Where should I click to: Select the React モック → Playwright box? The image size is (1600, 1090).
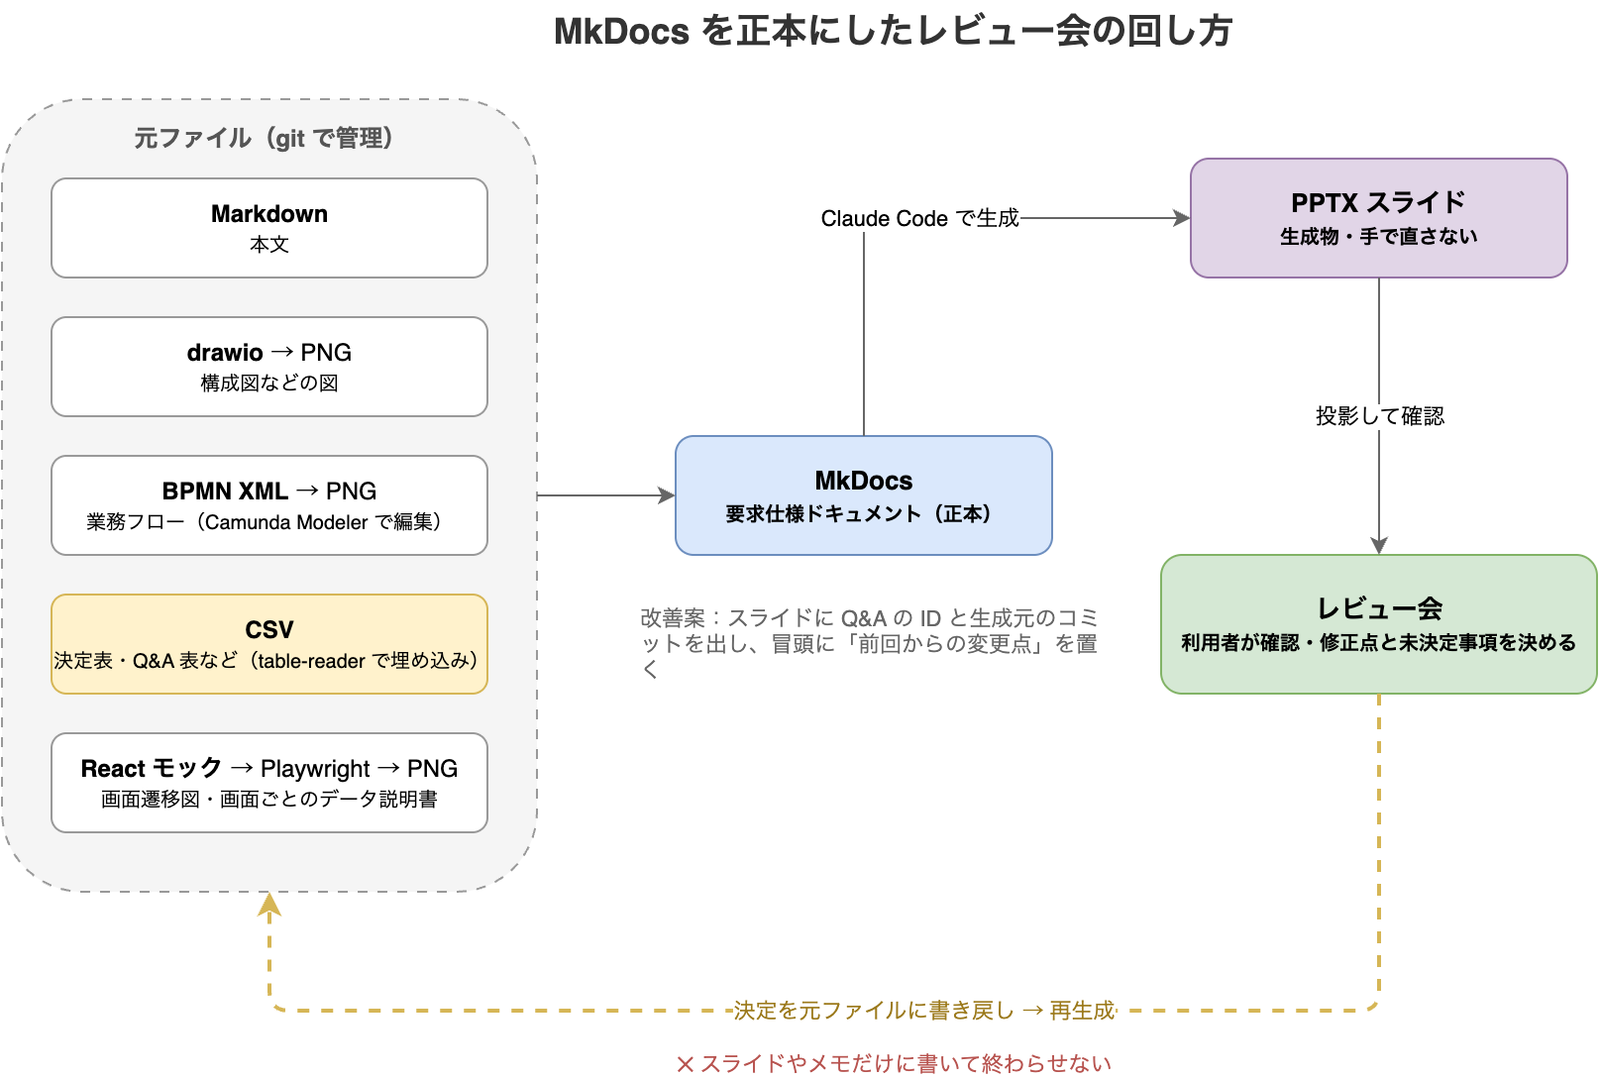click(x=269, y=783)
